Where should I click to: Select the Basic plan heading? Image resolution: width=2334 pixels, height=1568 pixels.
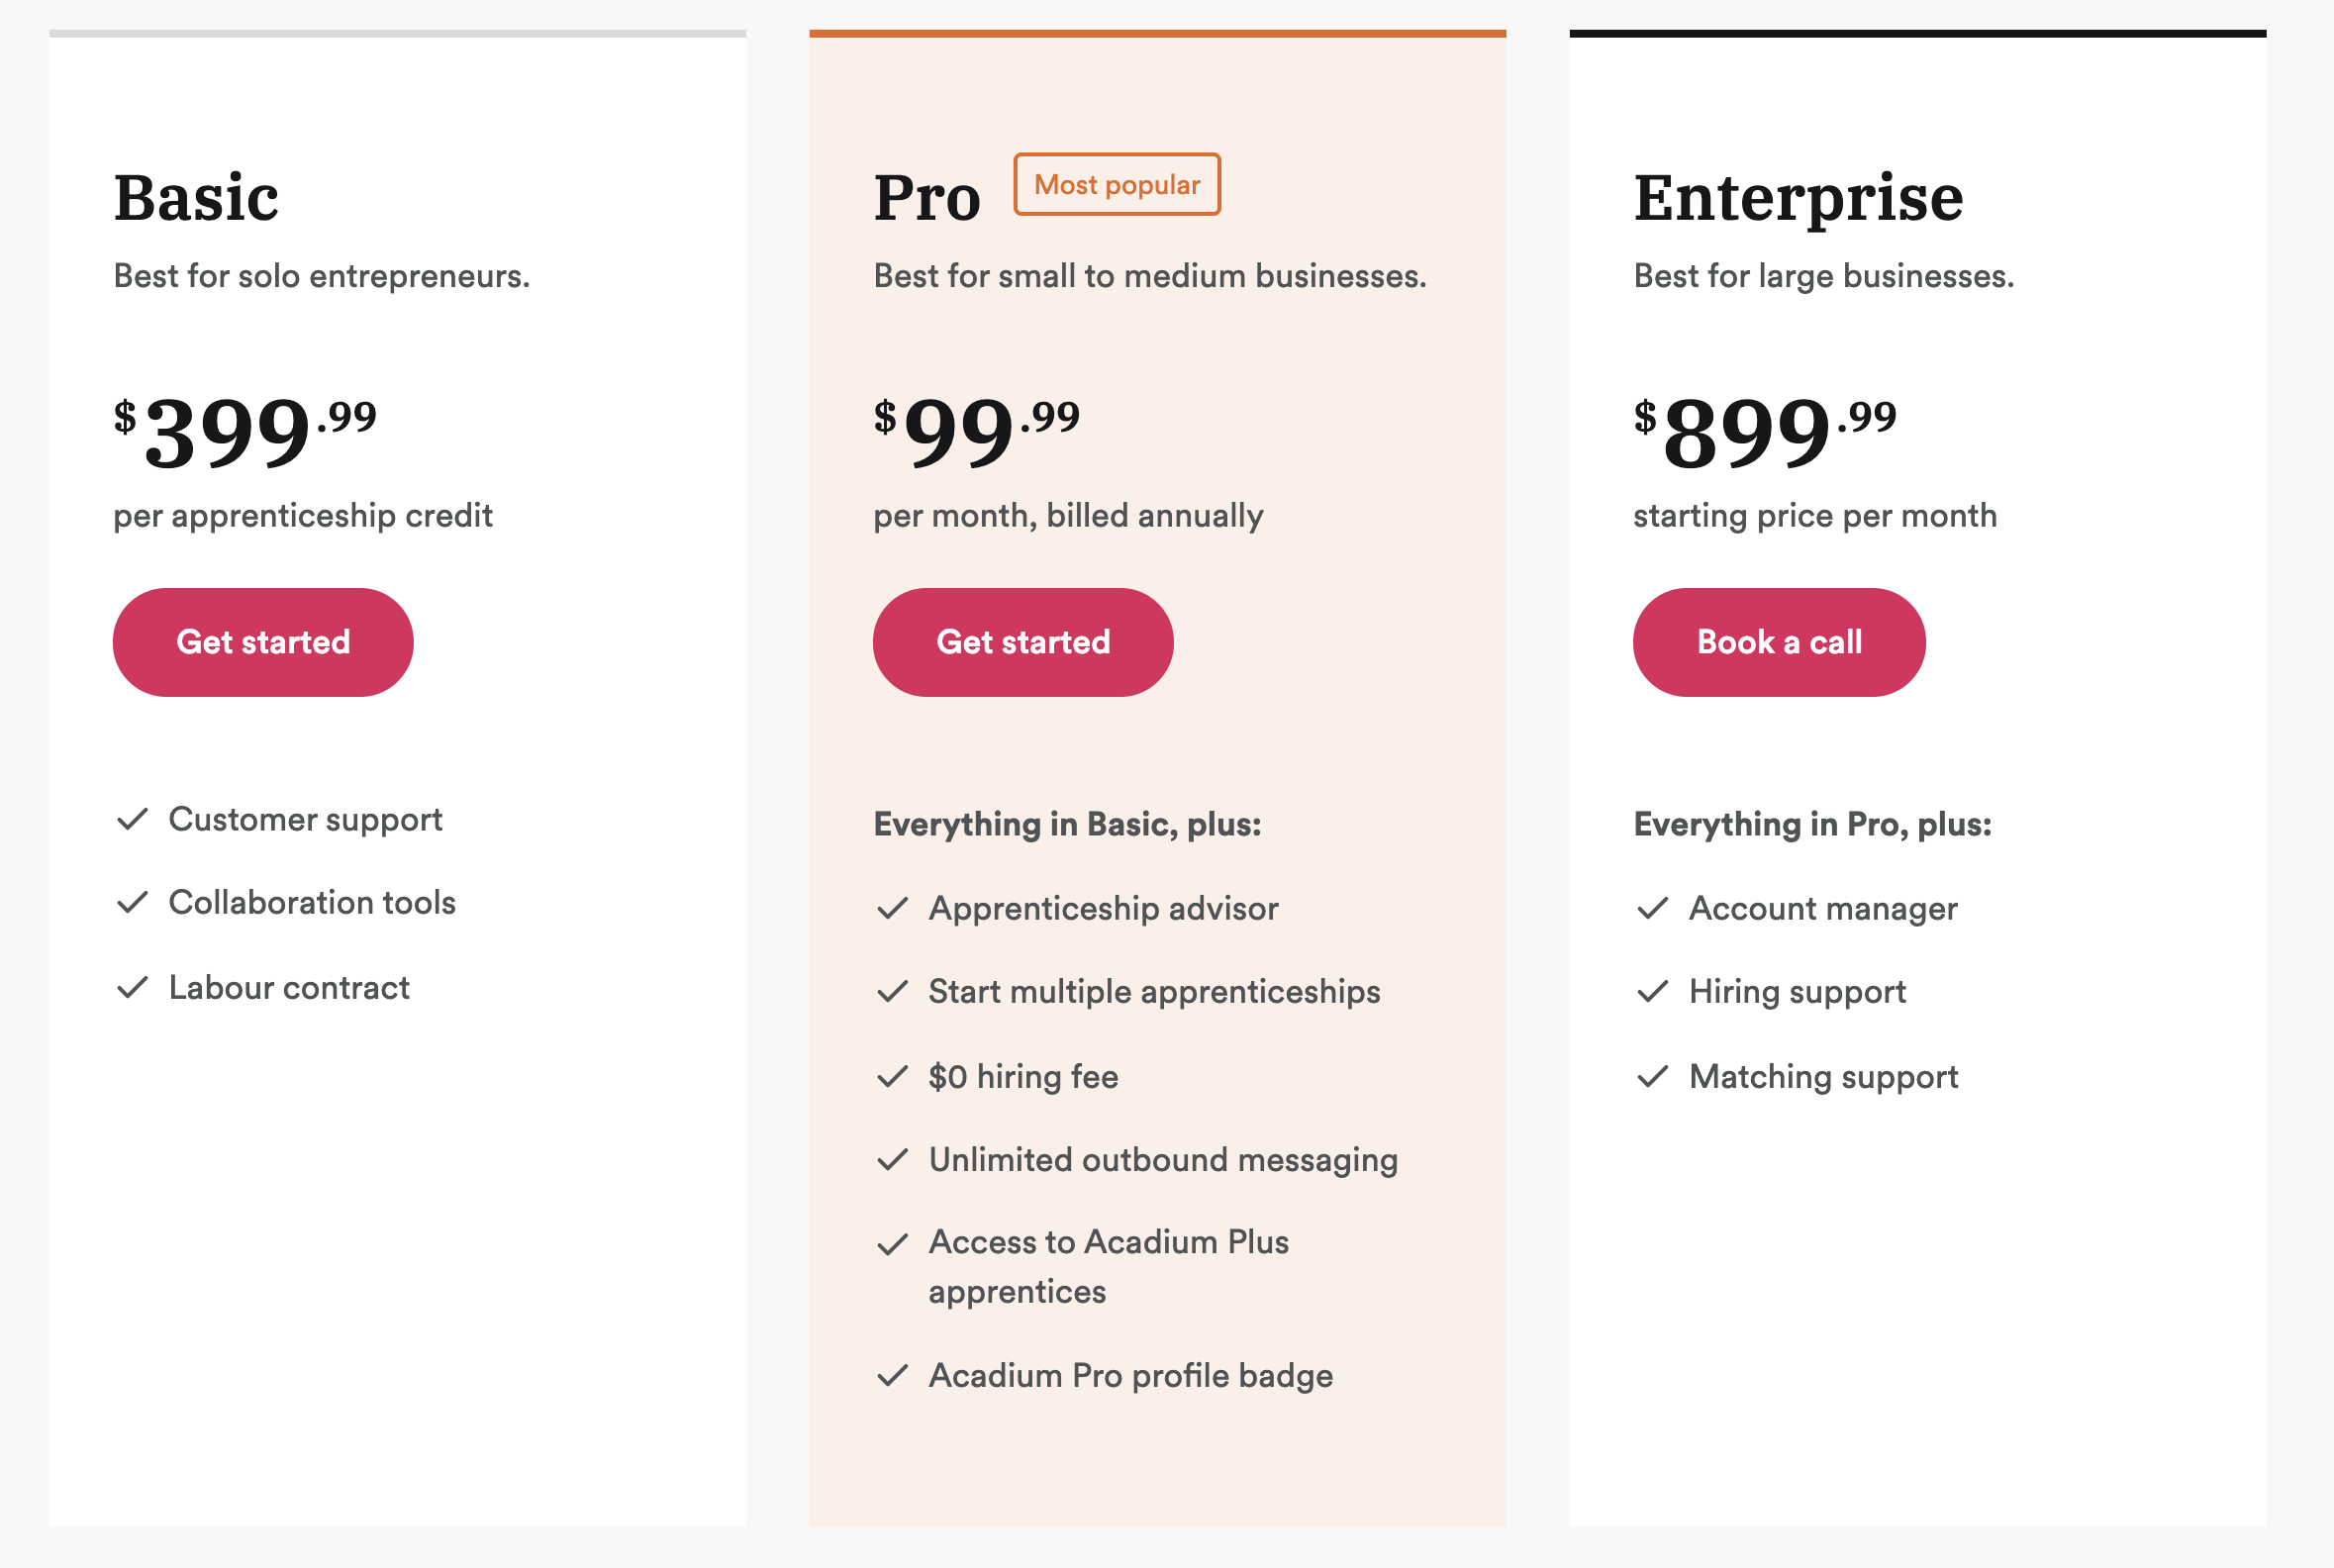196,197
